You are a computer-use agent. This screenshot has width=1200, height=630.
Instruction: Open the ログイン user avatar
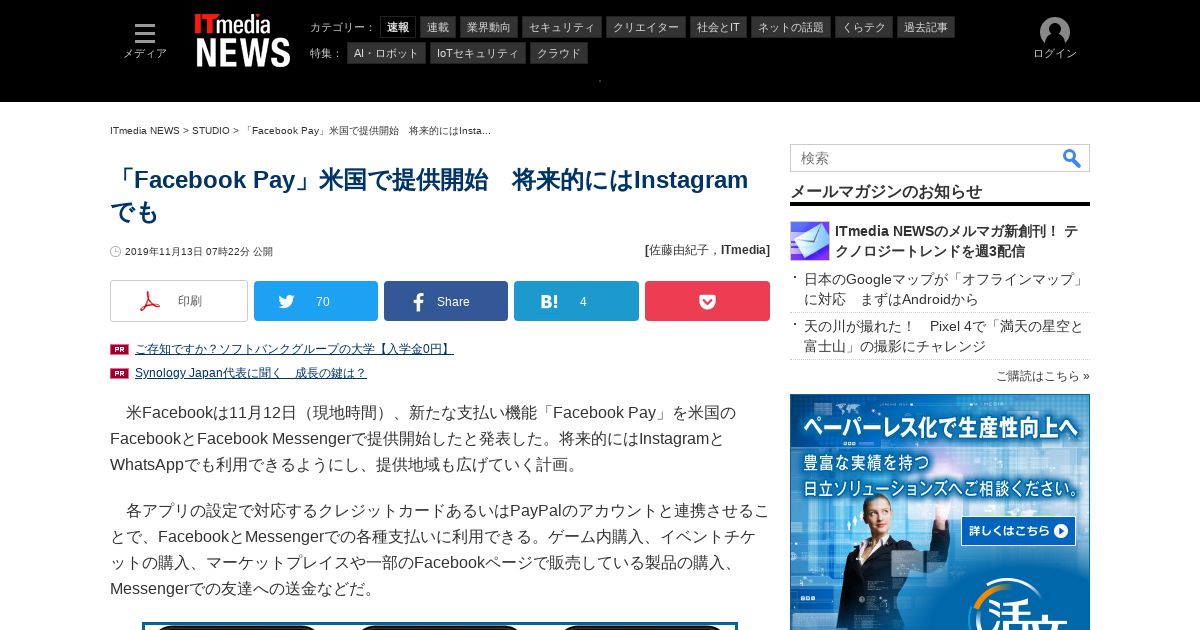1055,39
